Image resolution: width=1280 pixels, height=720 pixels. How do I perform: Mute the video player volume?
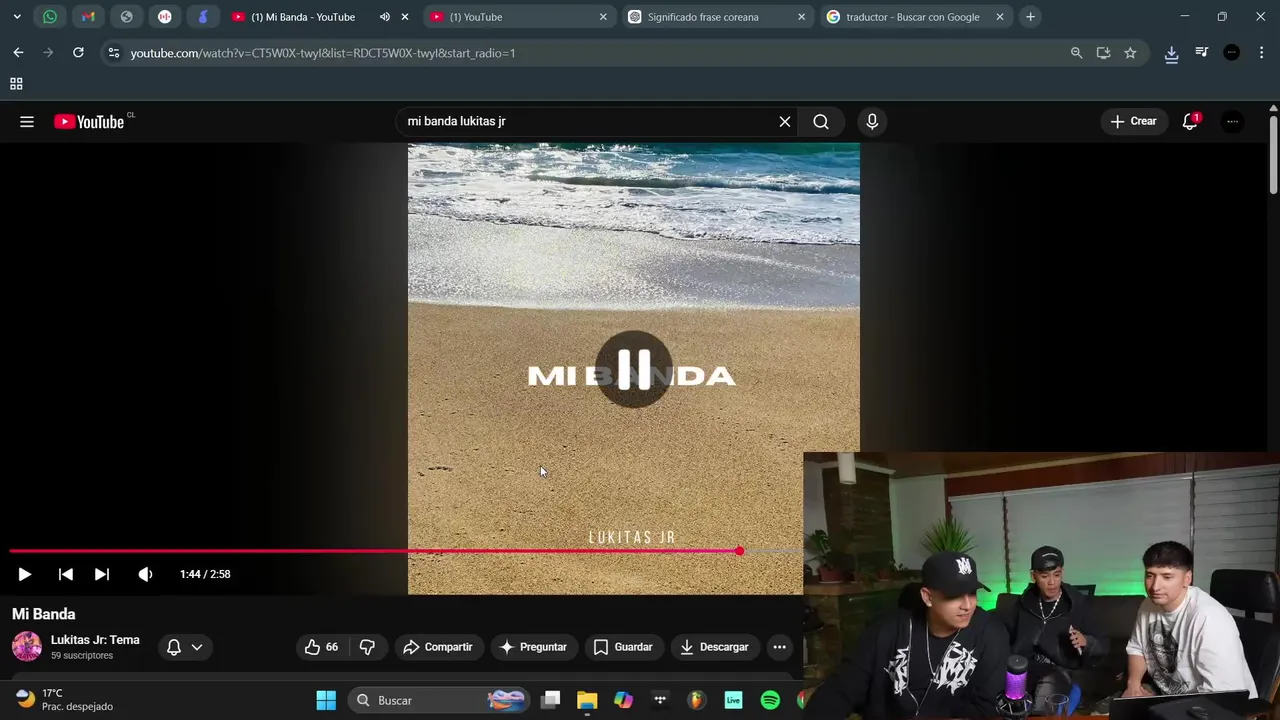[146, 574]
